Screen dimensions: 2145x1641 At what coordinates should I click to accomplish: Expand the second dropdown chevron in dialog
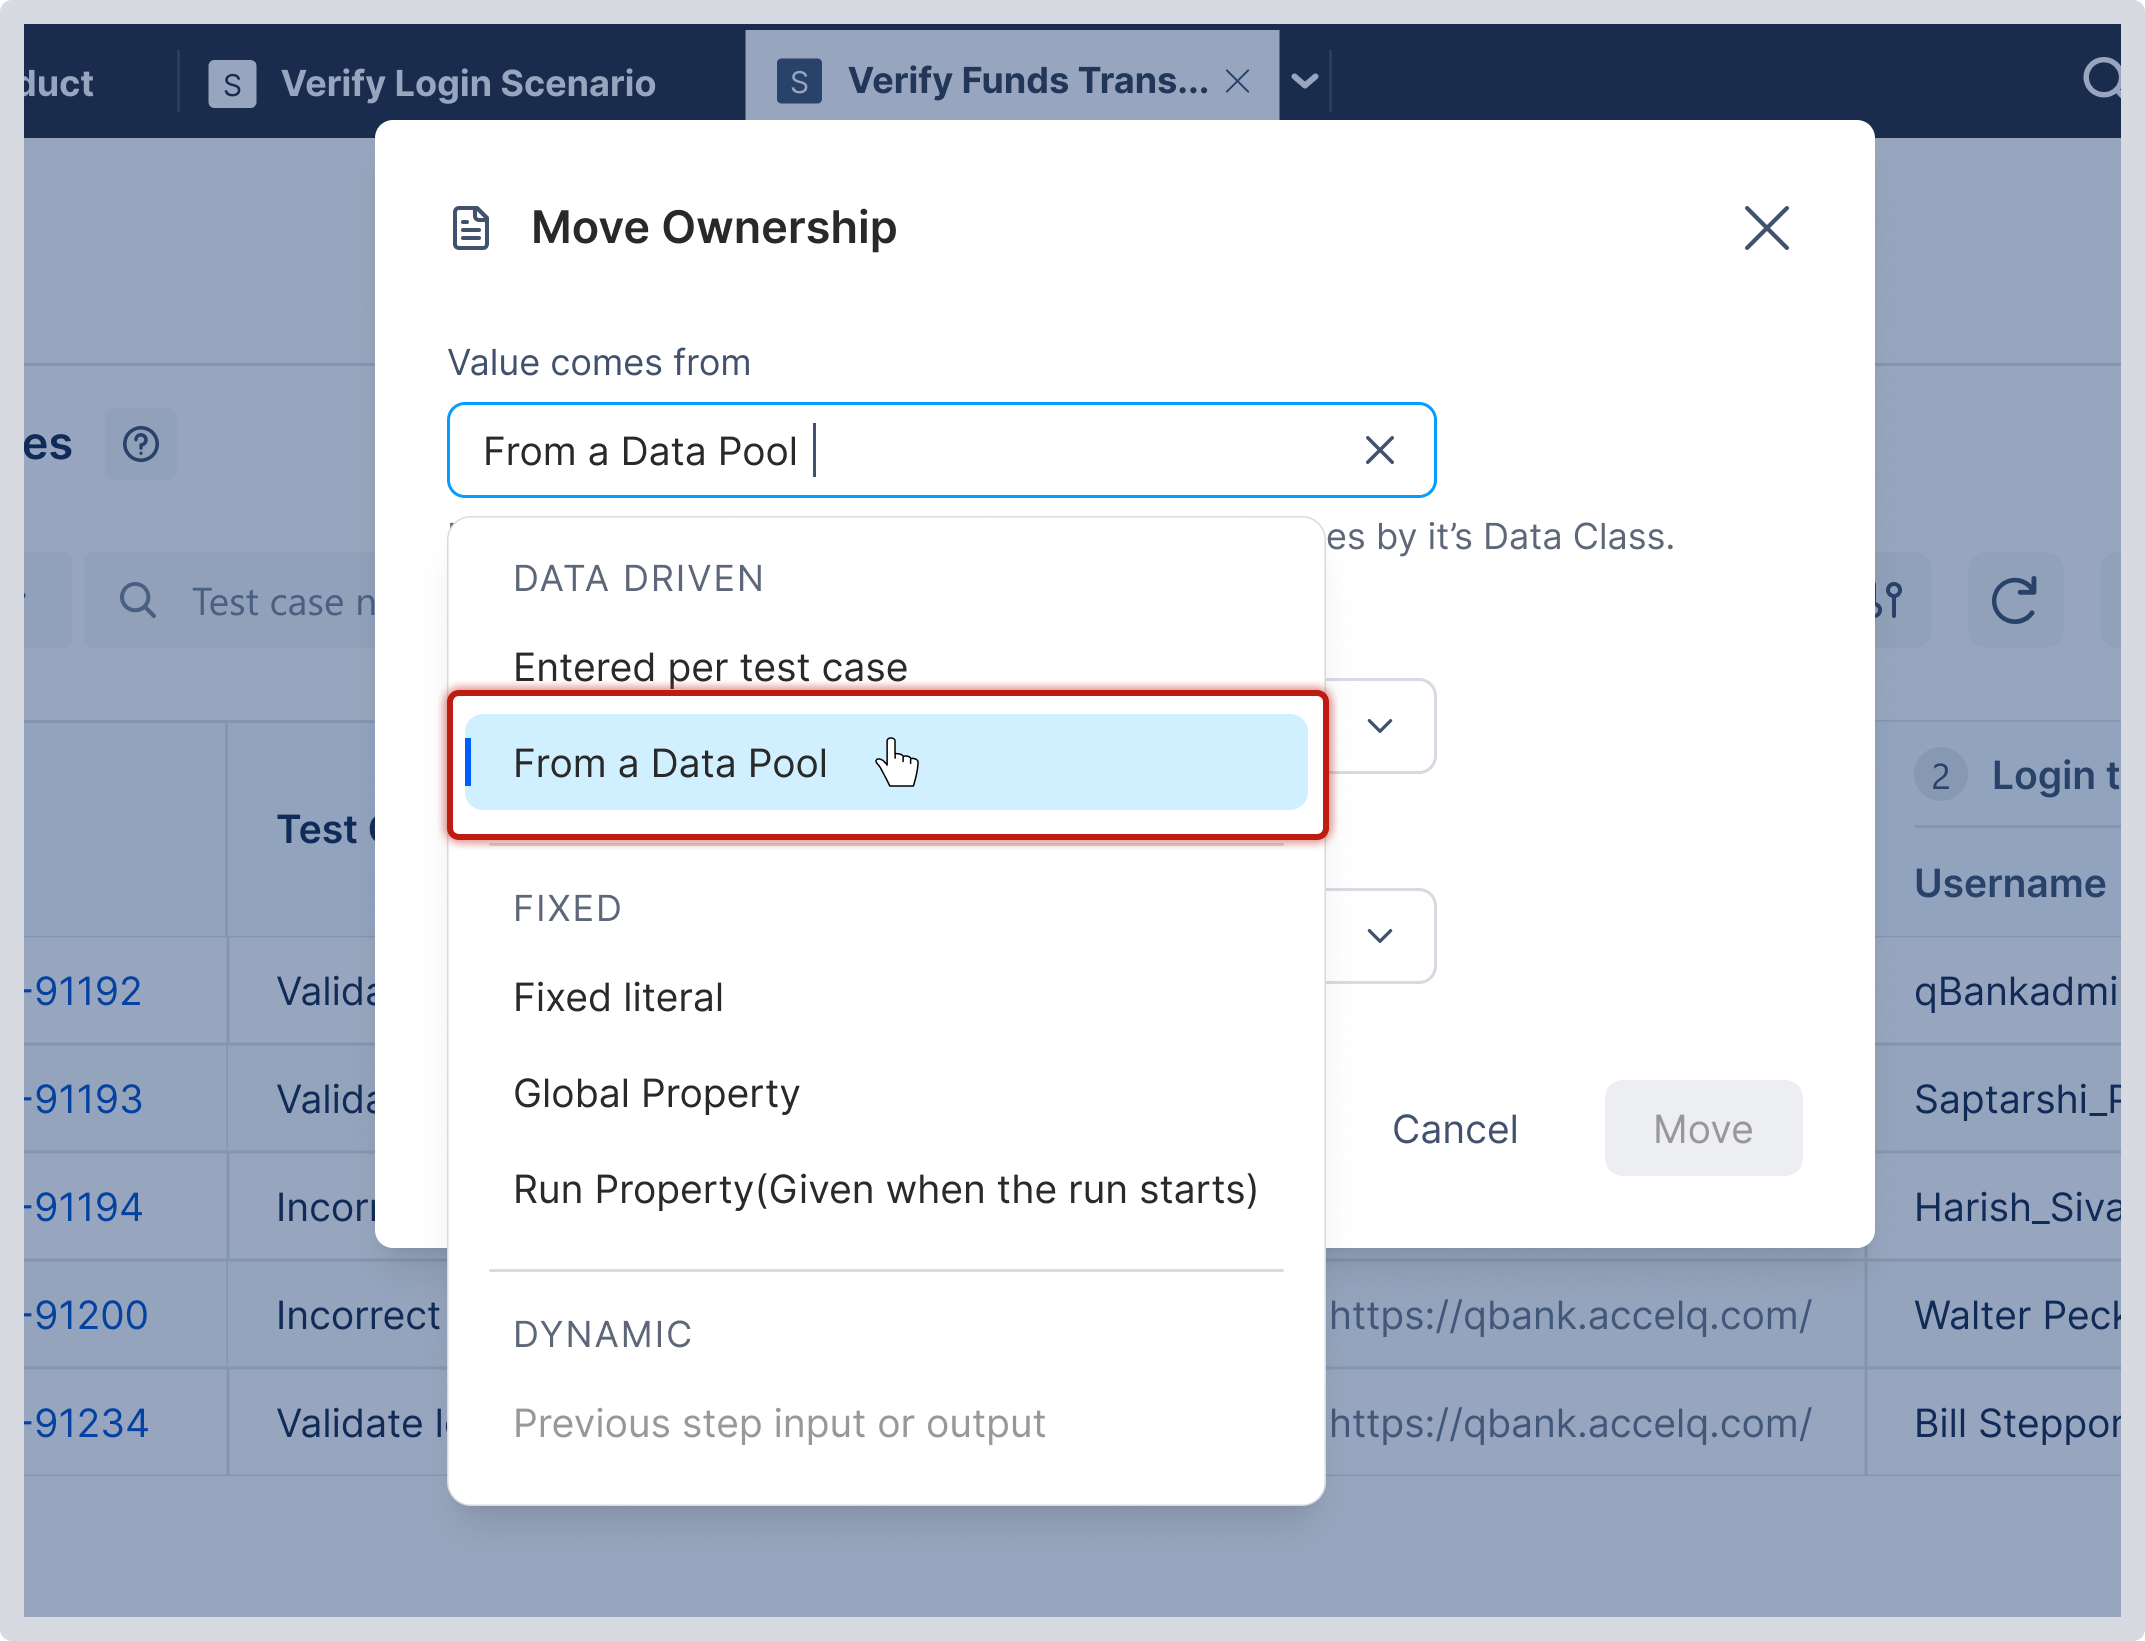(1380, 936)
